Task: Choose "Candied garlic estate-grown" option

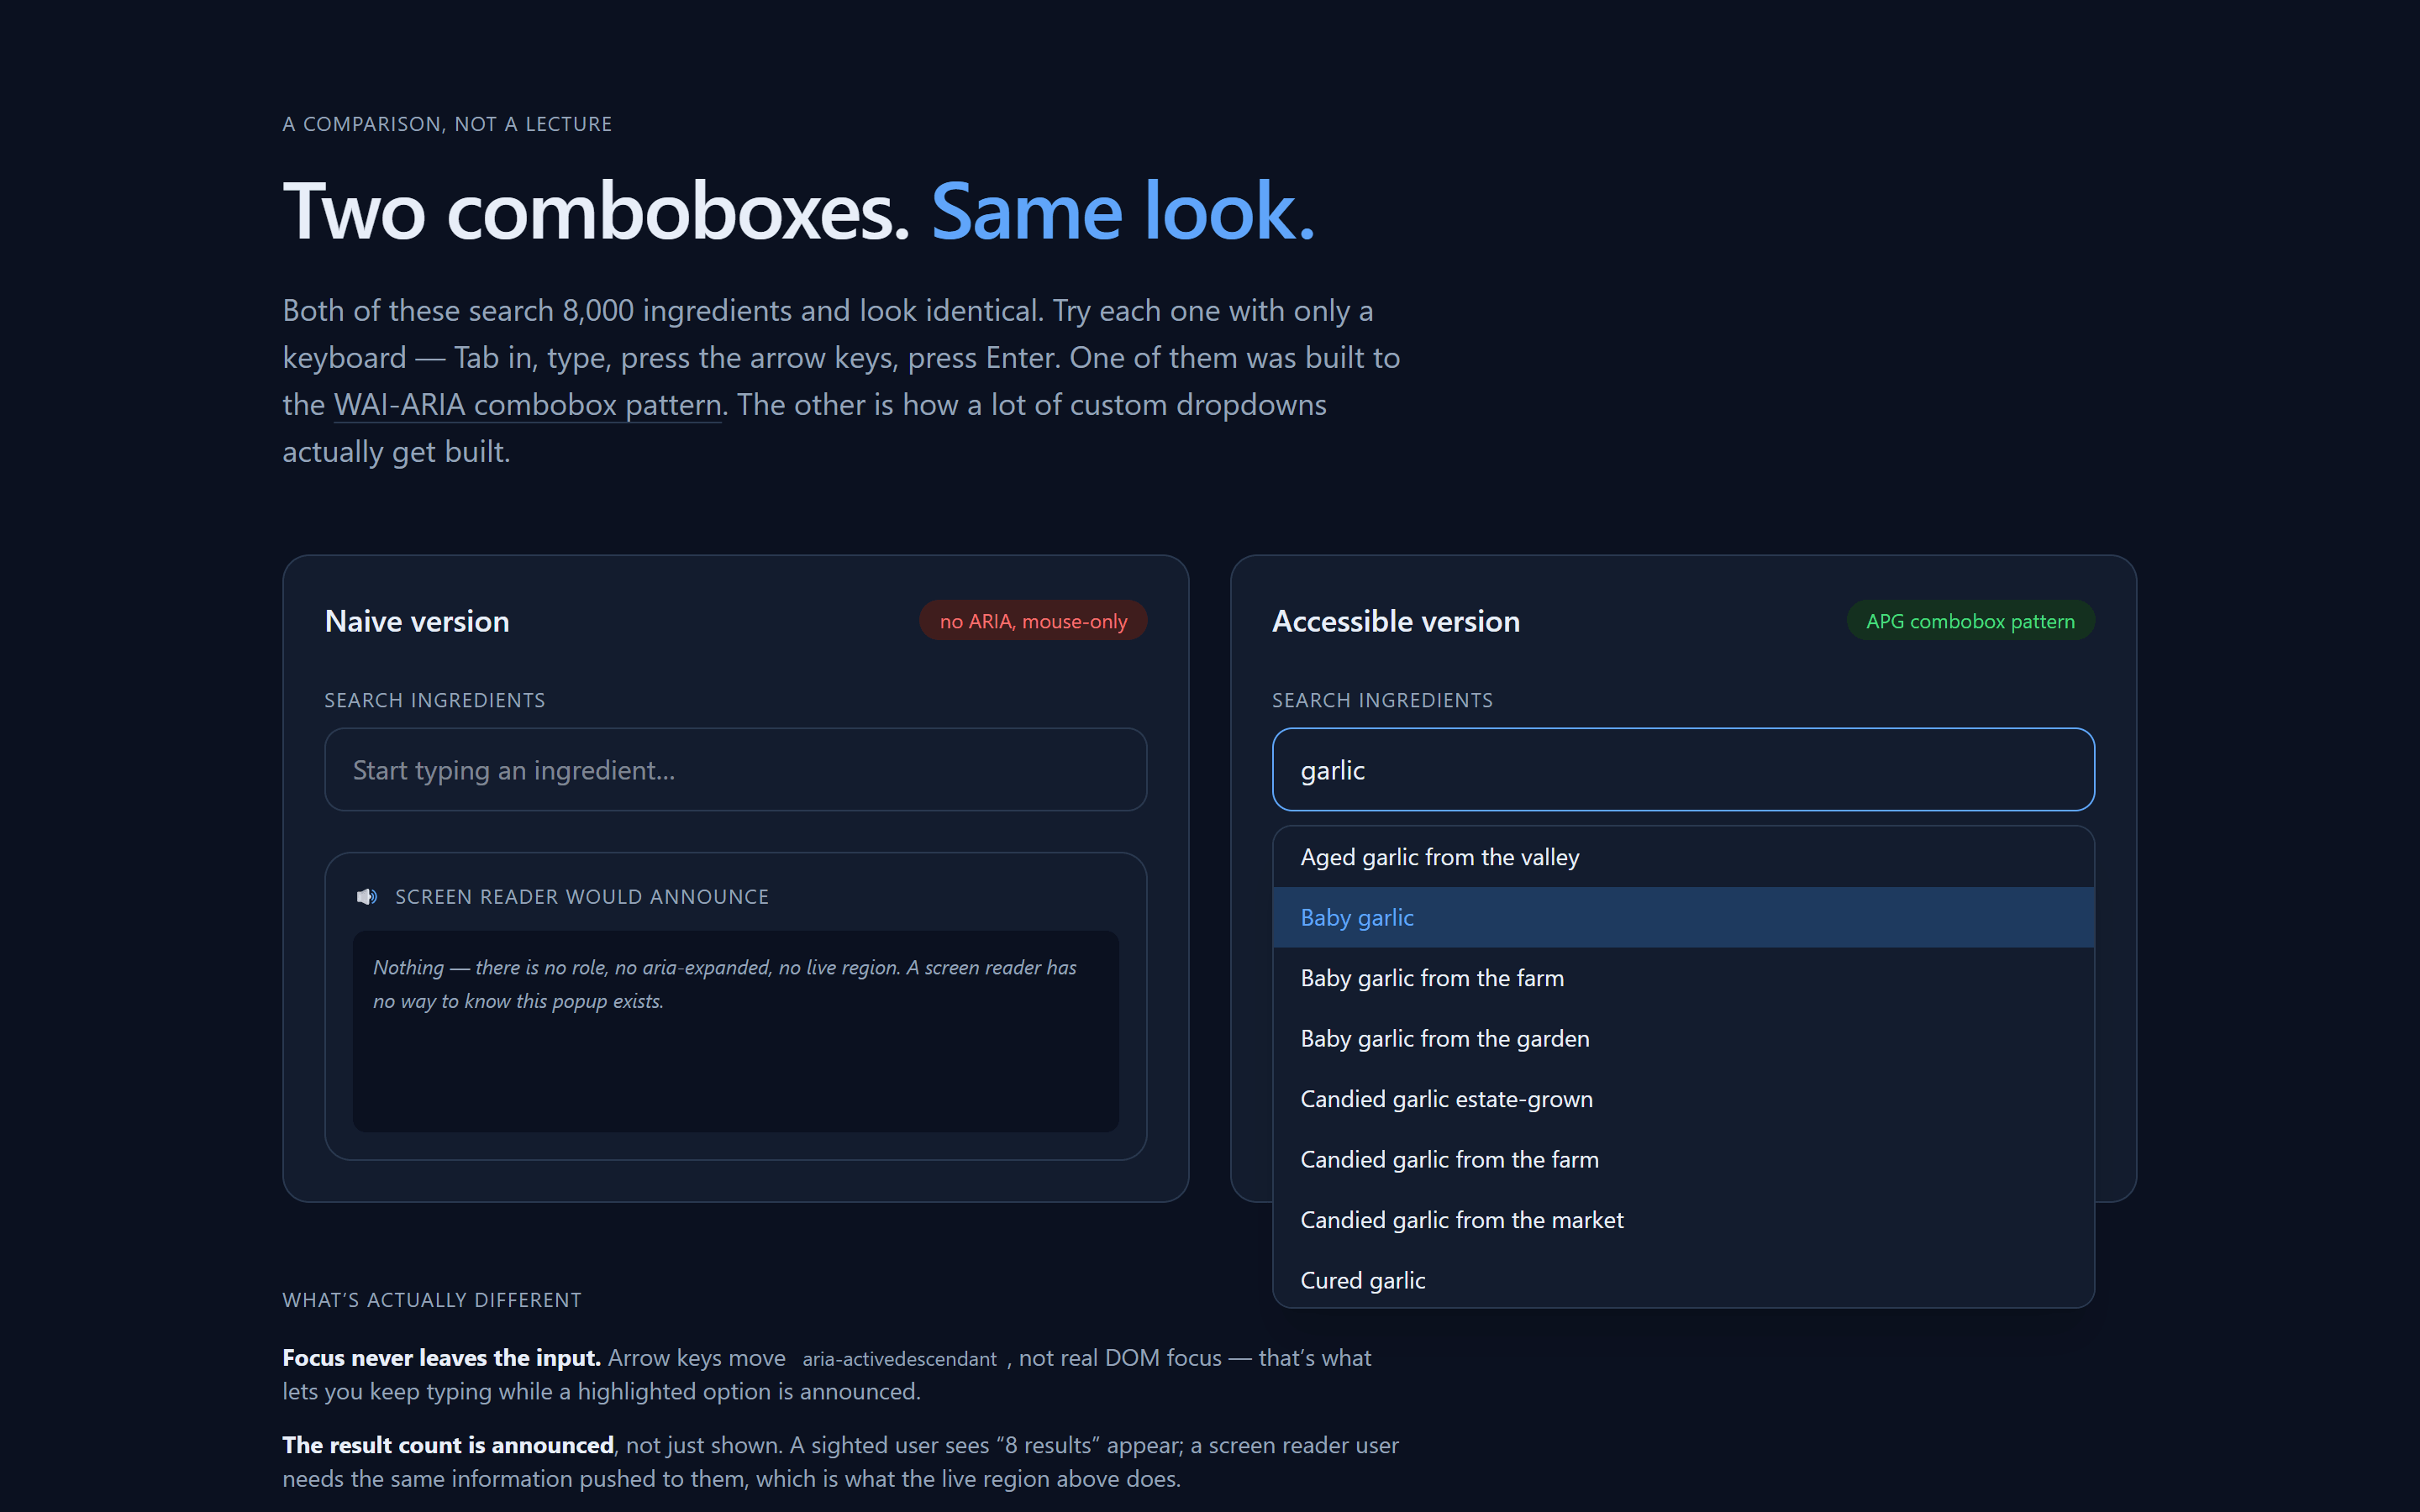Action: pyautogui.click(x=1682, y=1099)
